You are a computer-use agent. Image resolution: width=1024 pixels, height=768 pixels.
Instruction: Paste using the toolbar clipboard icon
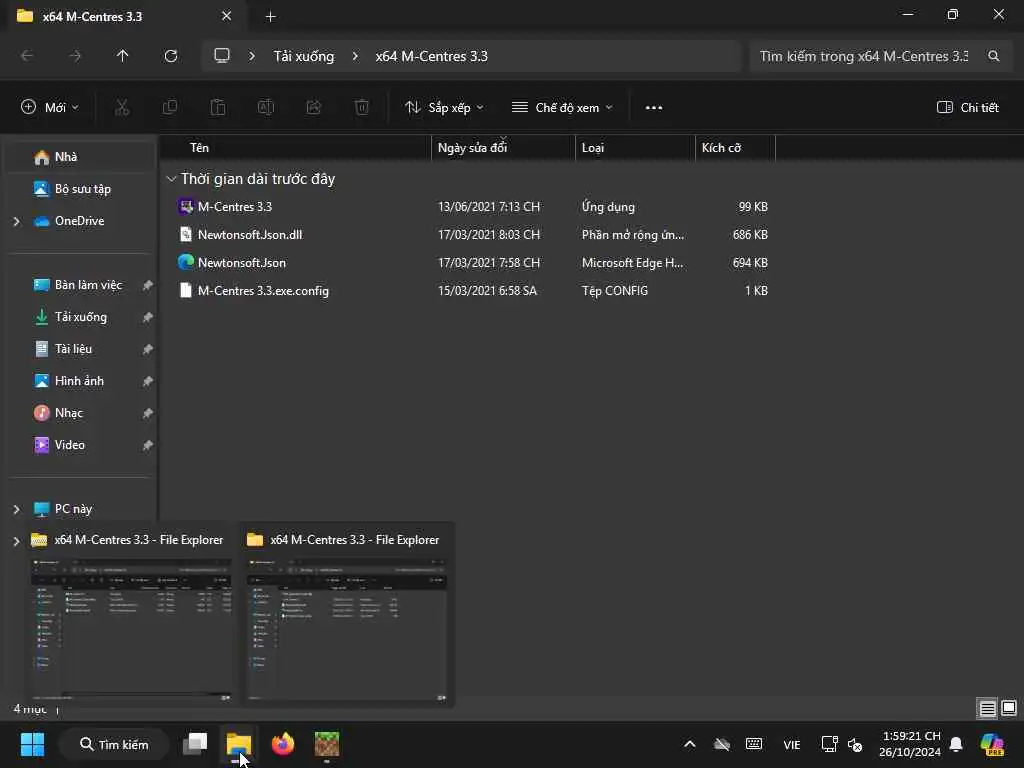tap(218, 107)
